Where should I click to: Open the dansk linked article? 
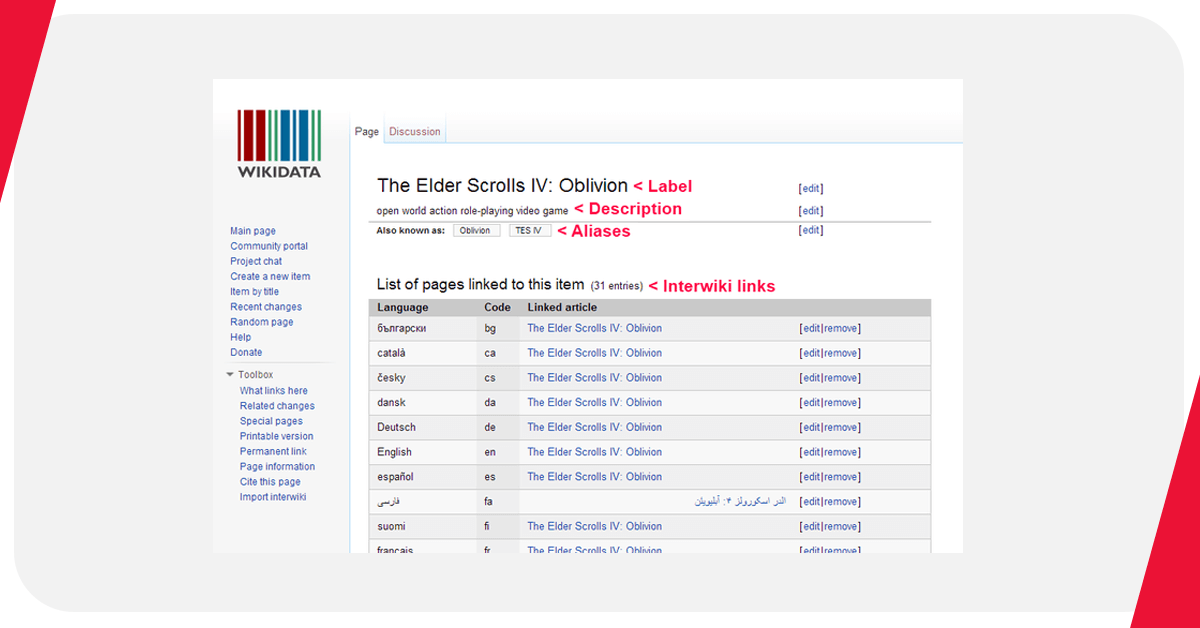click(x=595, y=402)
